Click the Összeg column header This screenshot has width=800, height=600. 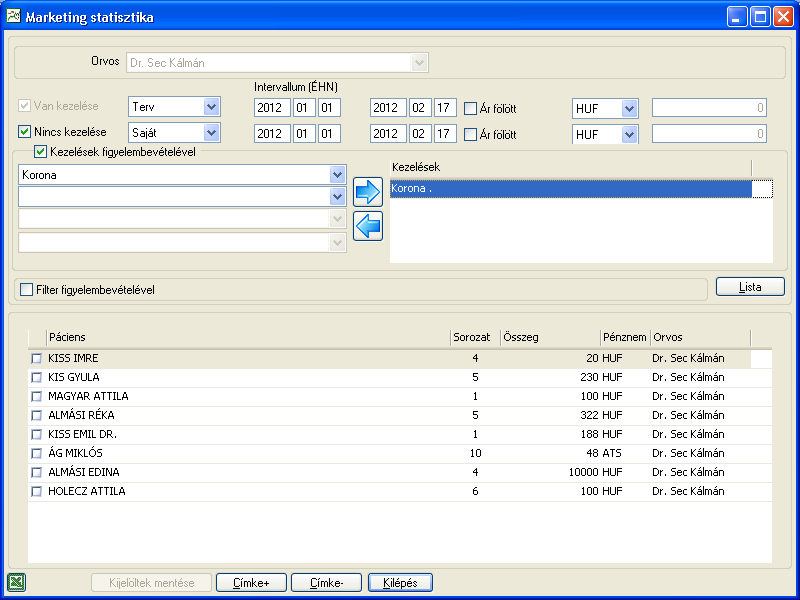[551, 337]
